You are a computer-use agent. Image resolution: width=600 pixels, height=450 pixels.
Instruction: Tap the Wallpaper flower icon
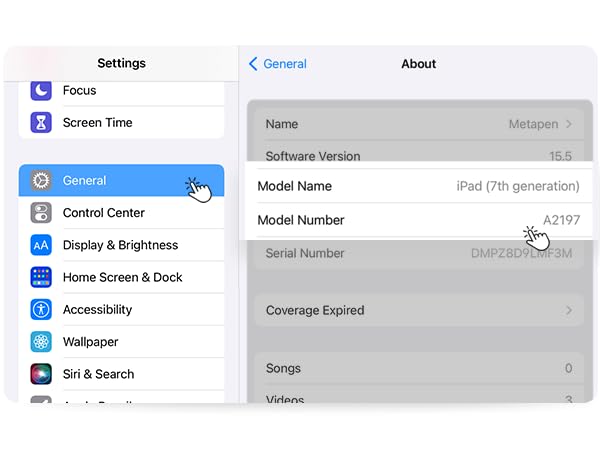pos(41,342)
